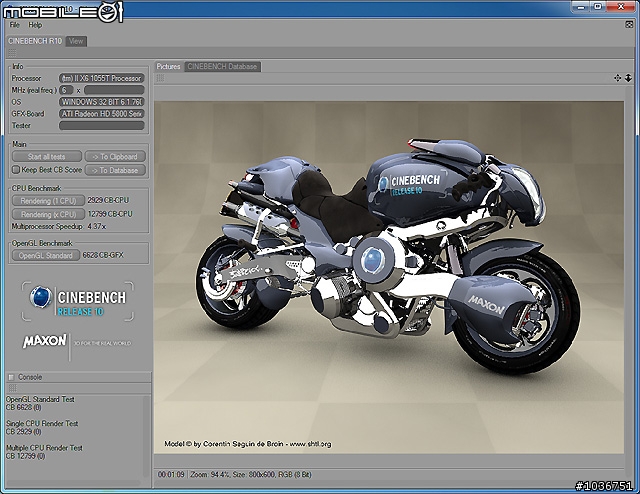Click the move view cross-arrows icon
The width and height of the screenshot is (640, 494).
618,78
